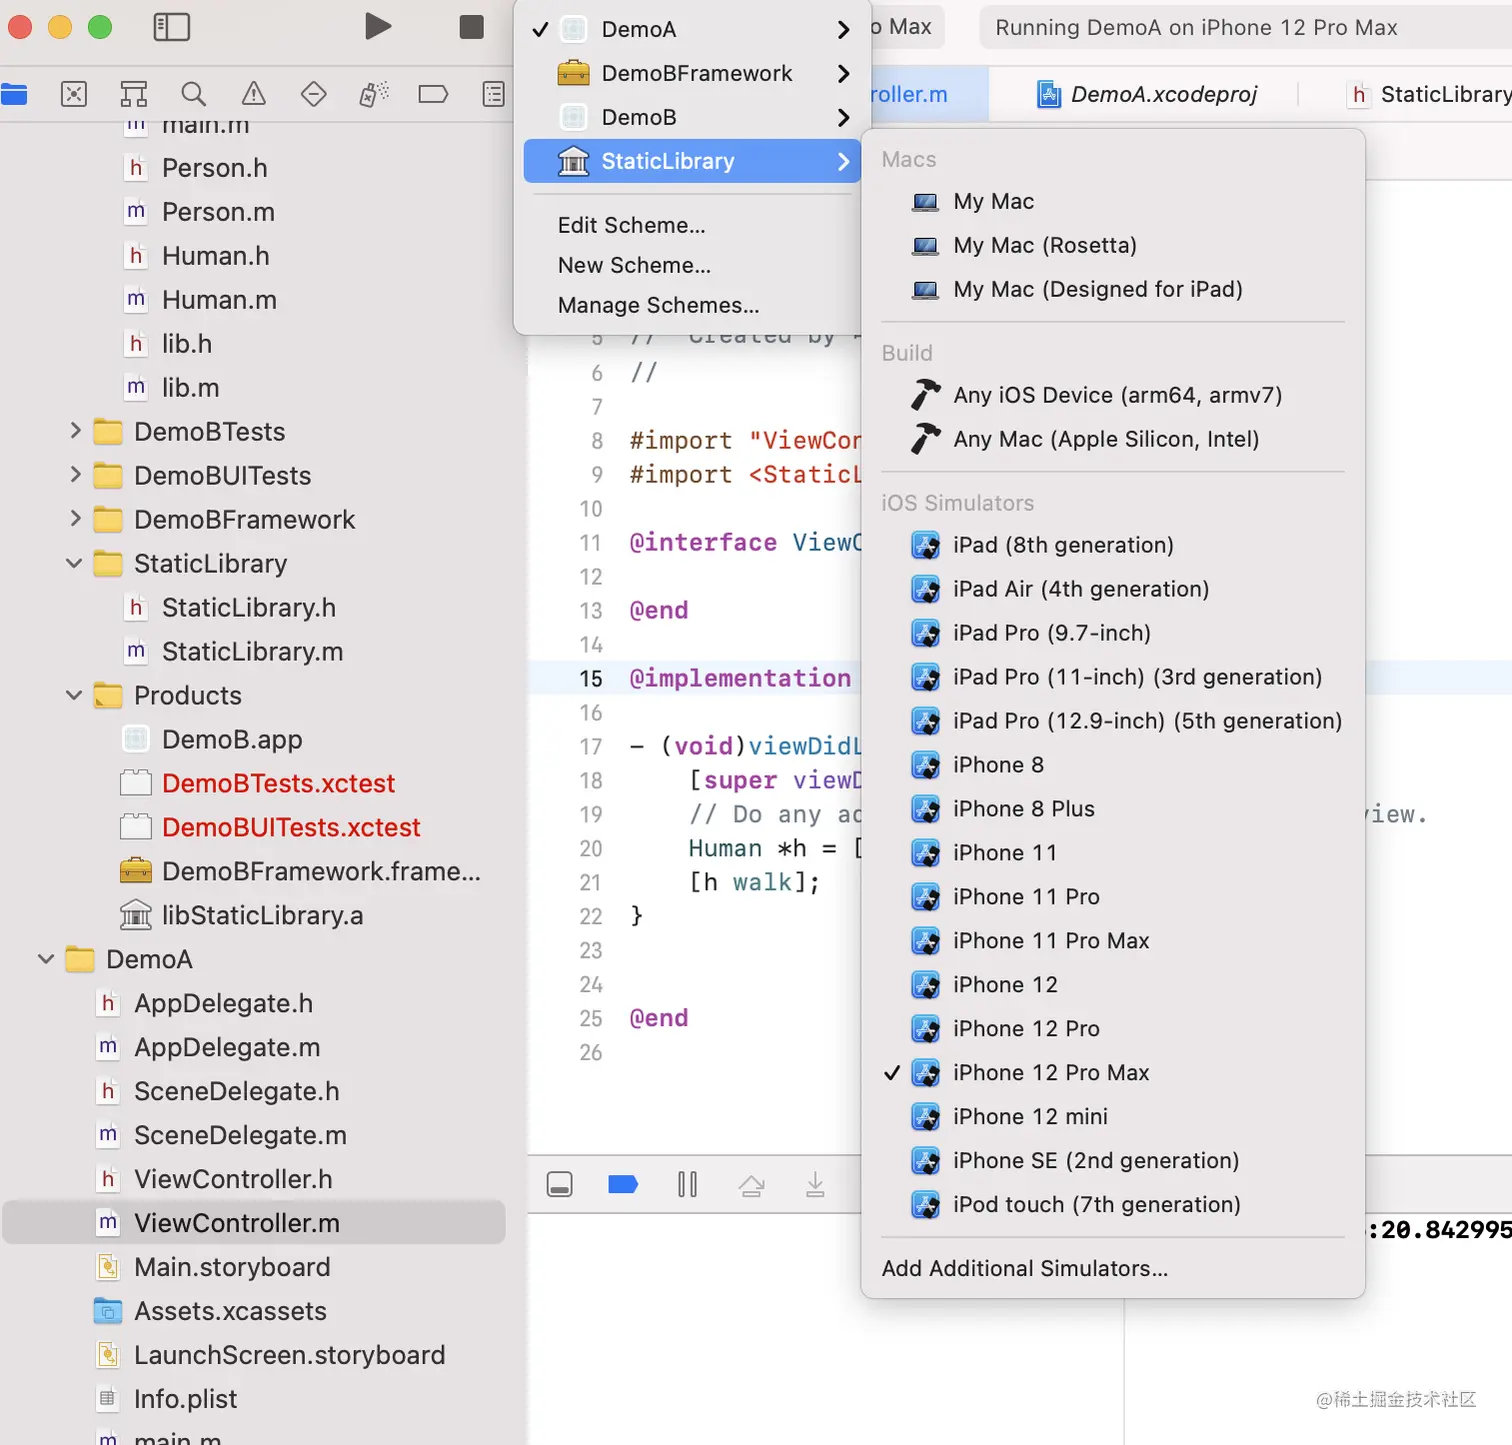Select the DemoB scheme
The width and height of the screenshot is (1512, 1445).
[x=692, y=117]
